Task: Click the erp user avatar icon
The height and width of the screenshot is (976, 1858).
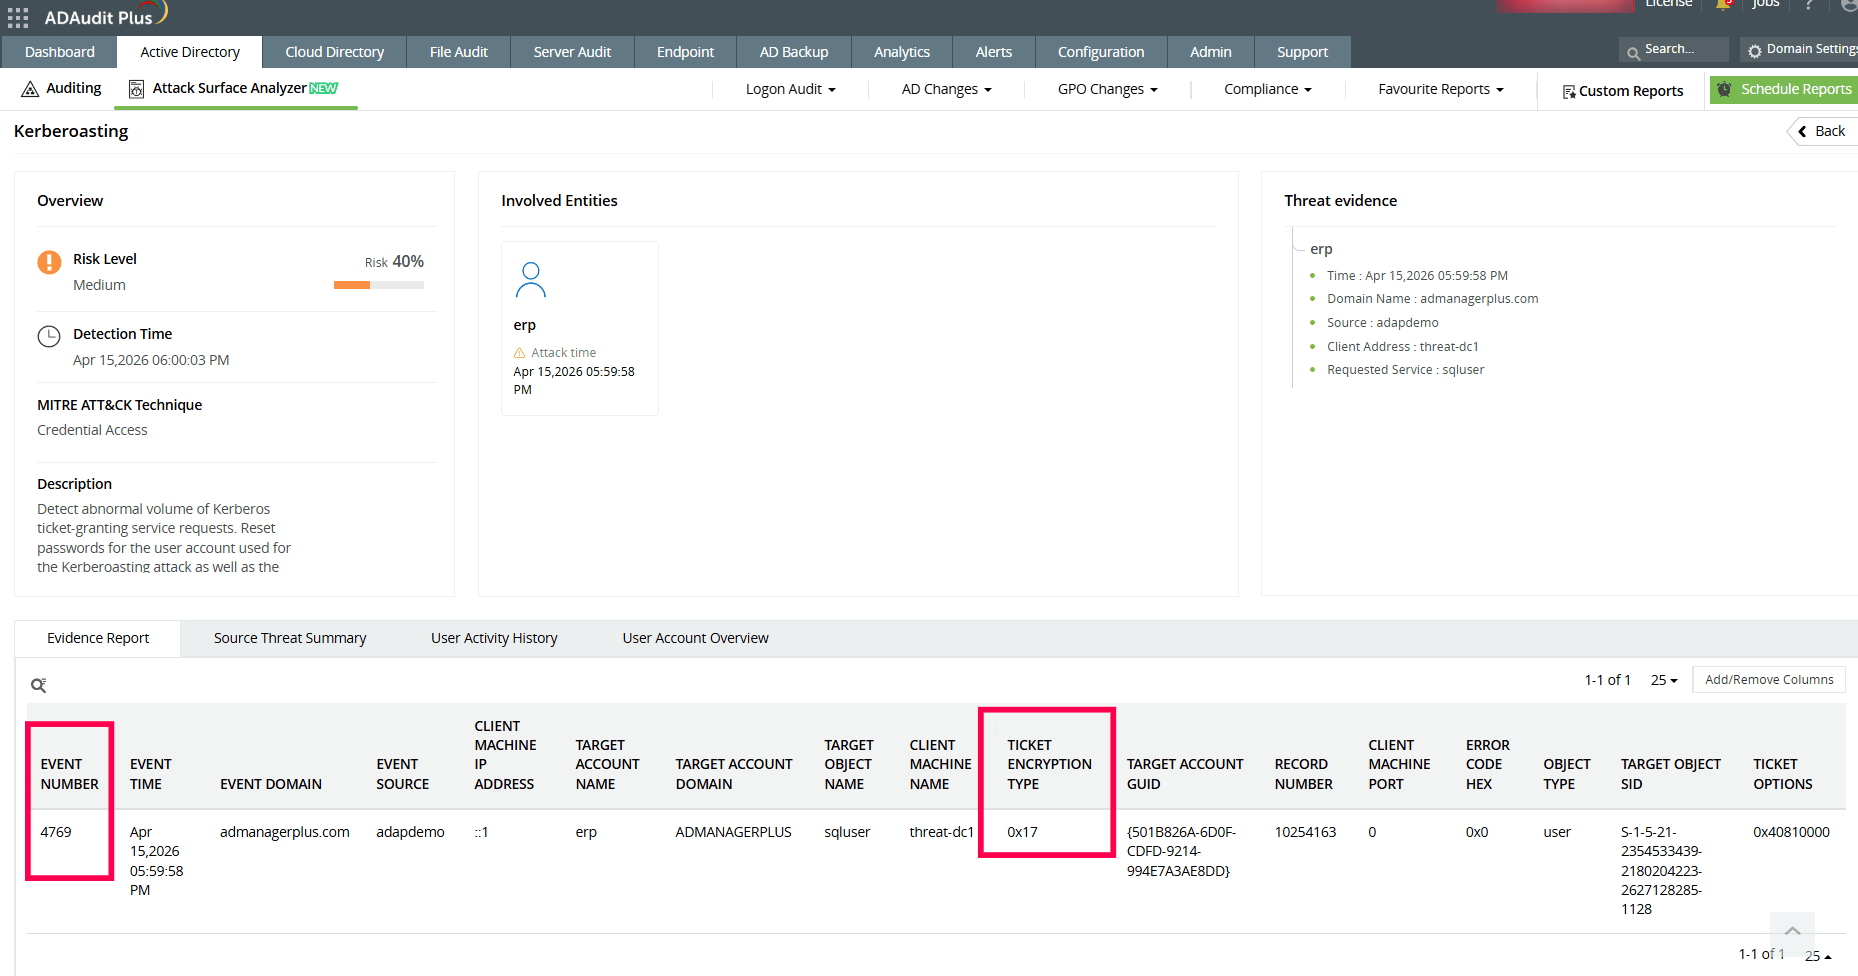Action: [531, 280]
